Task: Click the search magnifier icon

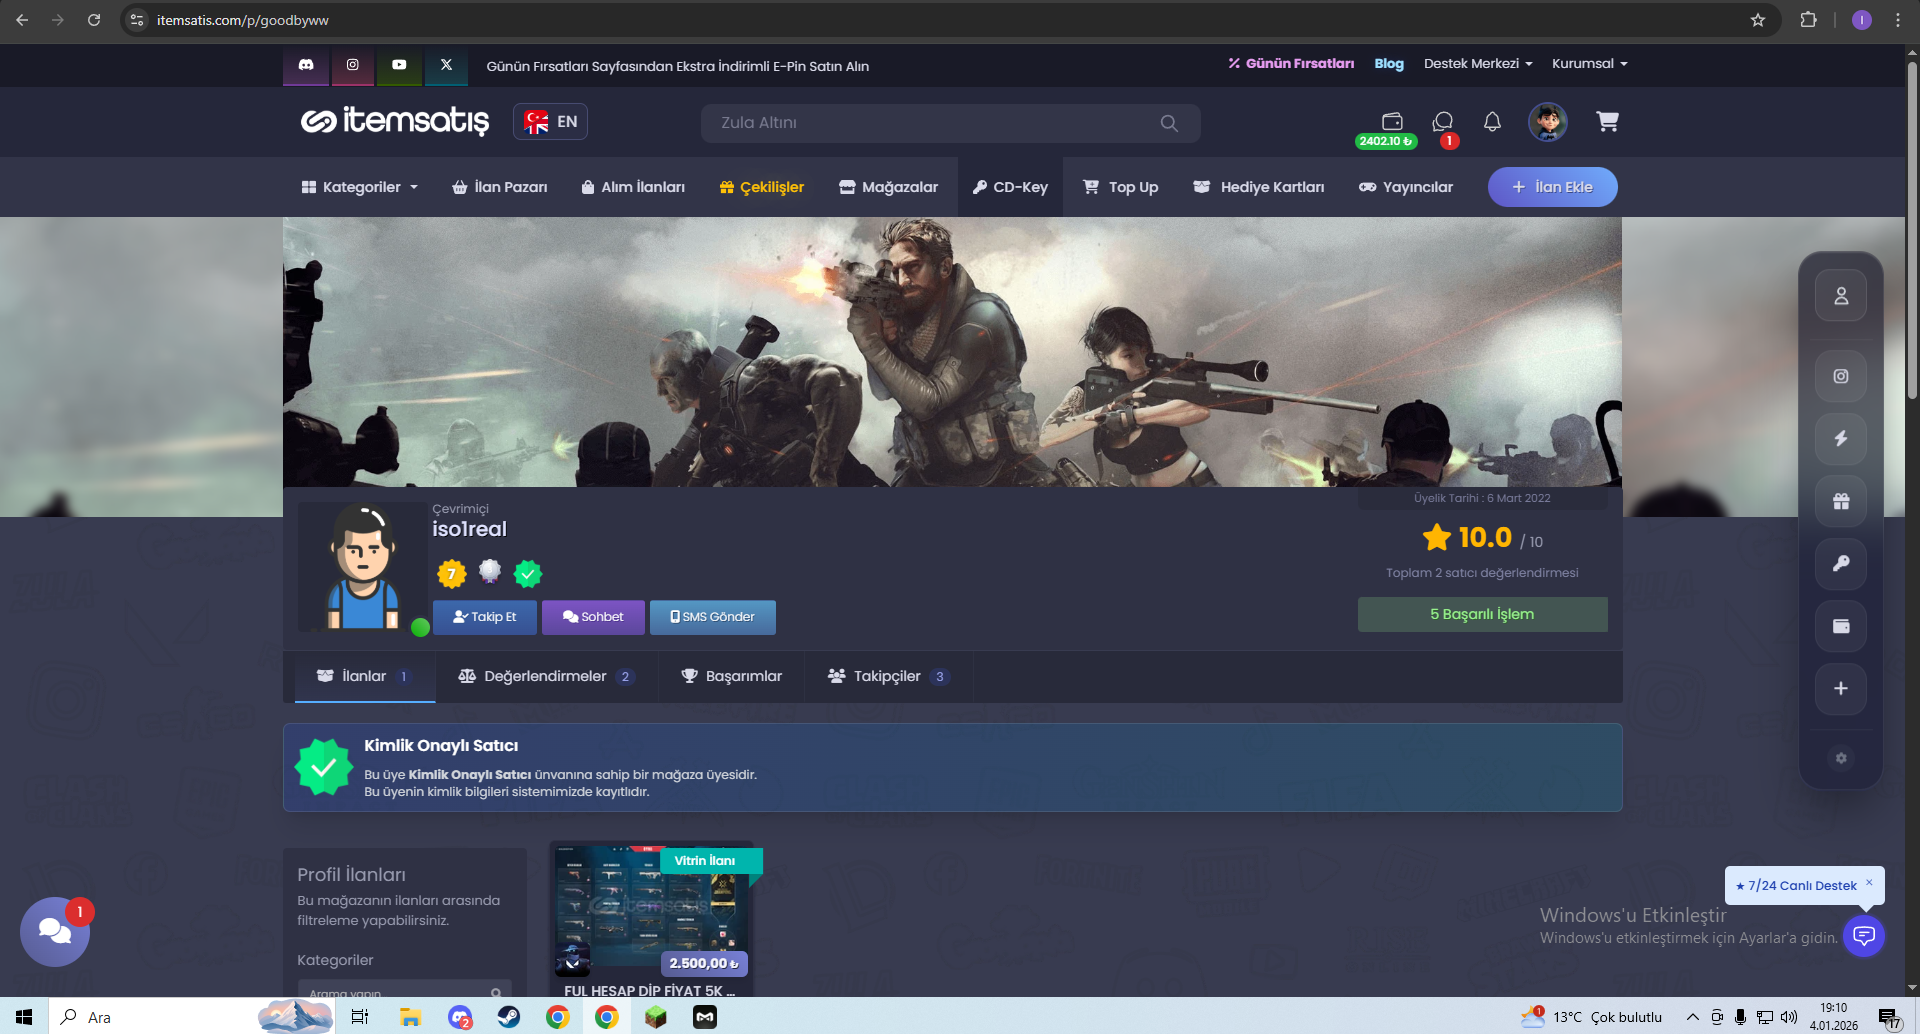Action: 1169,123
